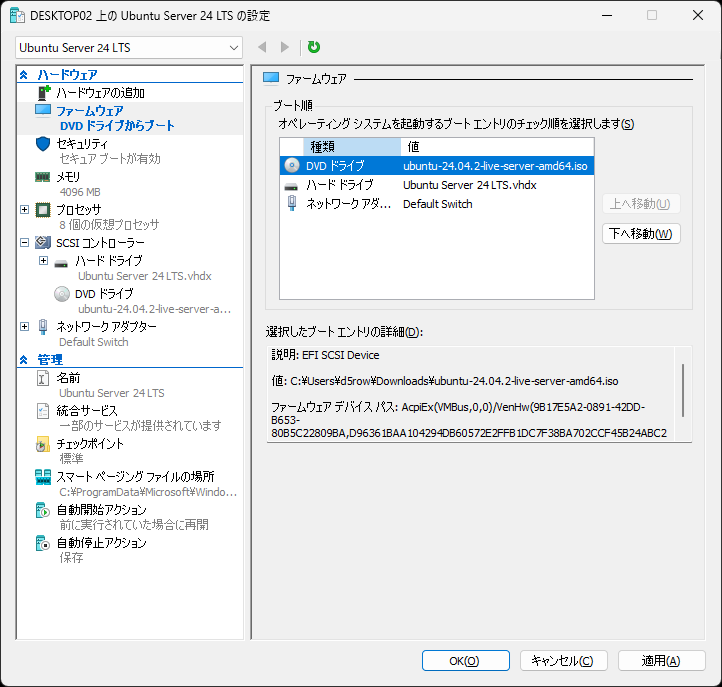Click the 自動開始アクション icon
Screen dimensions: 722x687
42,510
